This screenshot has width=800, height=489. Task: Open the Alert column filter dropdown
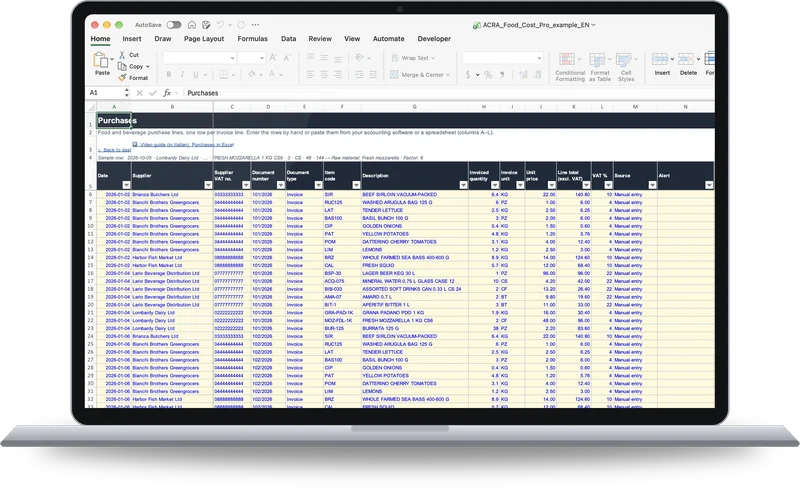coord(709,185)
